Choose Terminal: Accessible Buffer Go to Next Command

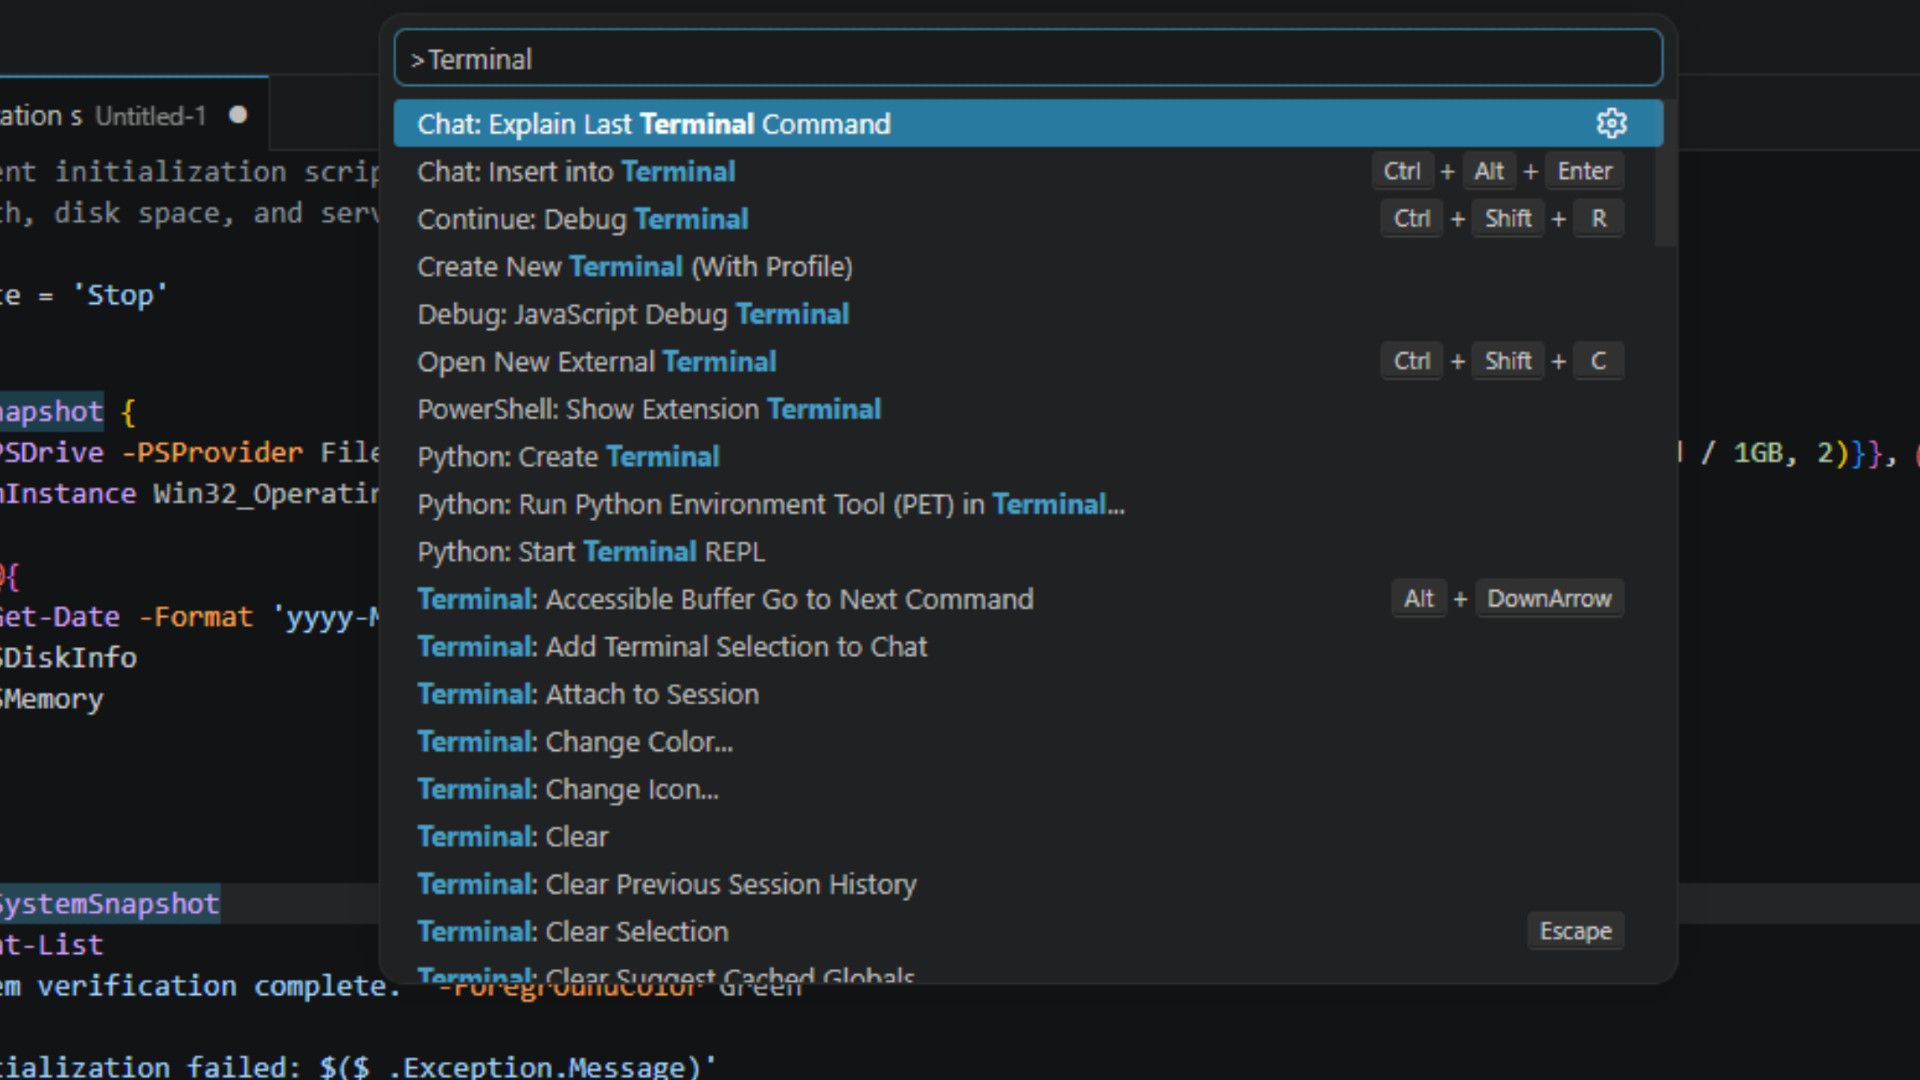pyautogui.click(x=1028, y=599)
